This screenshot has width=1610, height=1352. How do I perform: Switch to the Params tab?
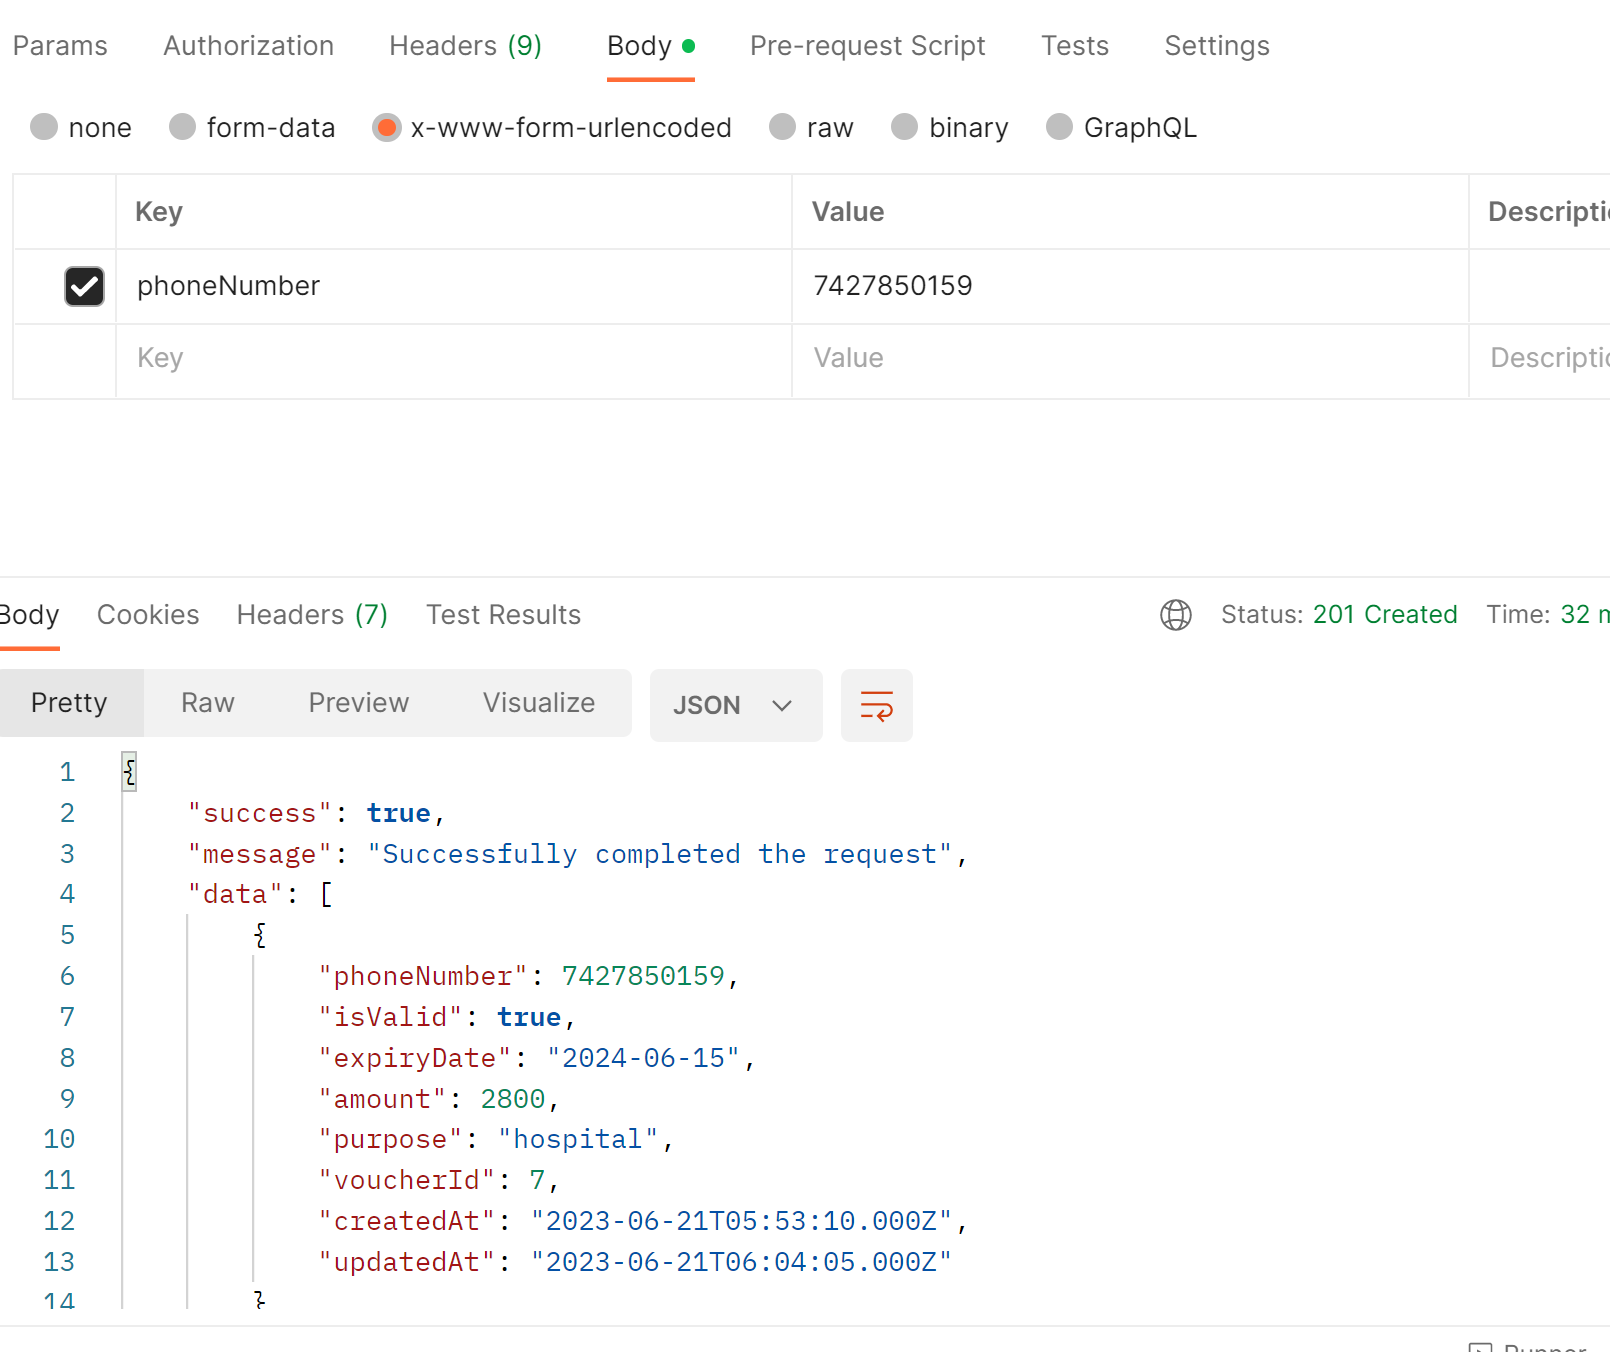point(60,45)
